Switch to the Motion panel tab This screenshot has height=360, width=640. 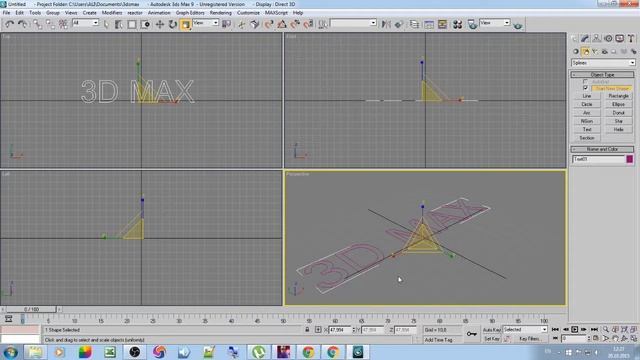pyautogui.click(x=608, y=38)
